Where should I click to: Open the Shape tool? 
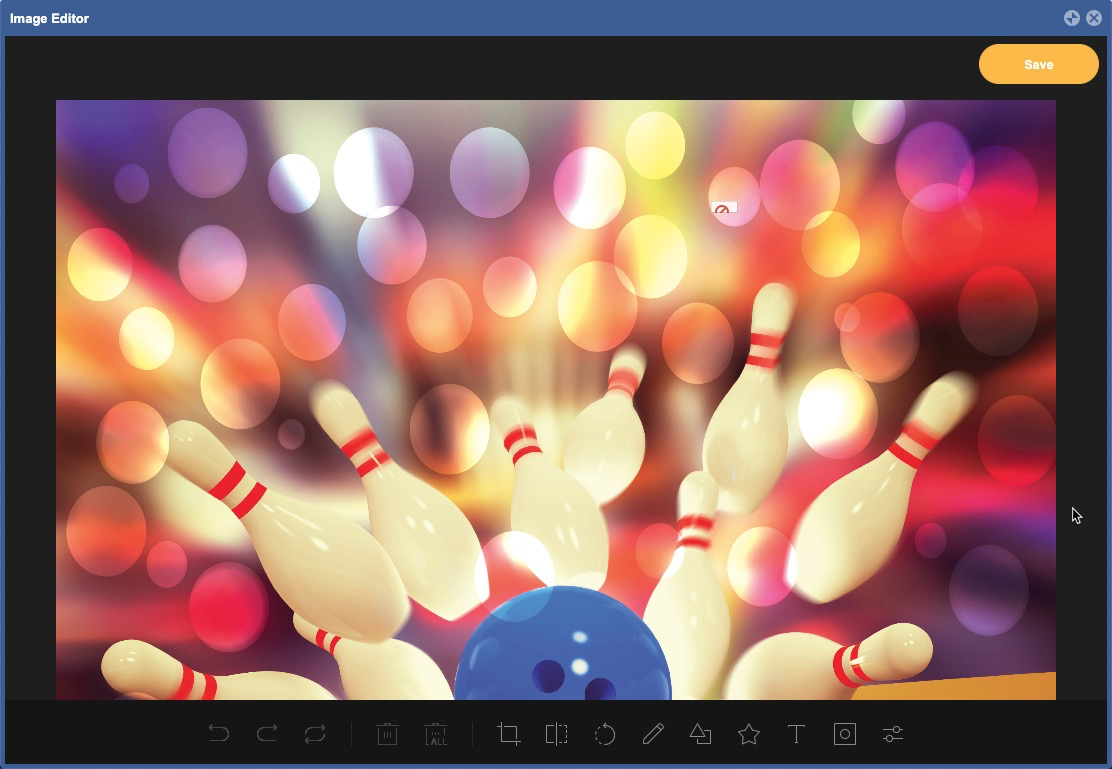701,734
